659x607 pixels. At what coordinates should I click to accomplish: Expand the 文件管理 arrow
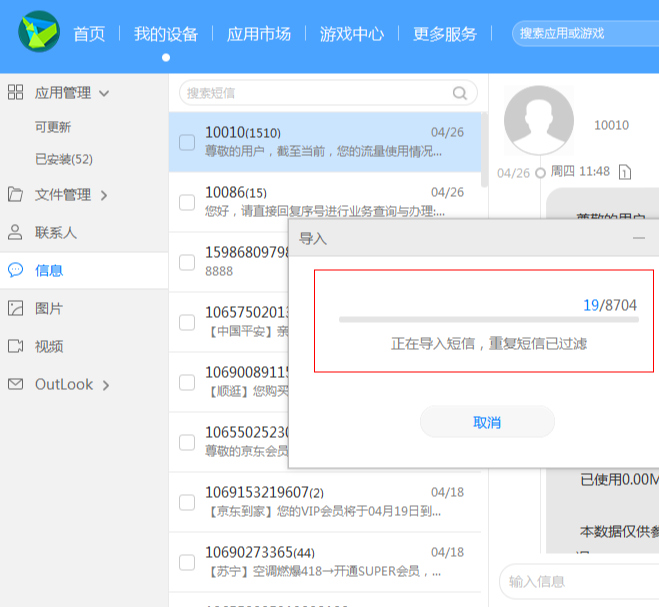(104, 195)
